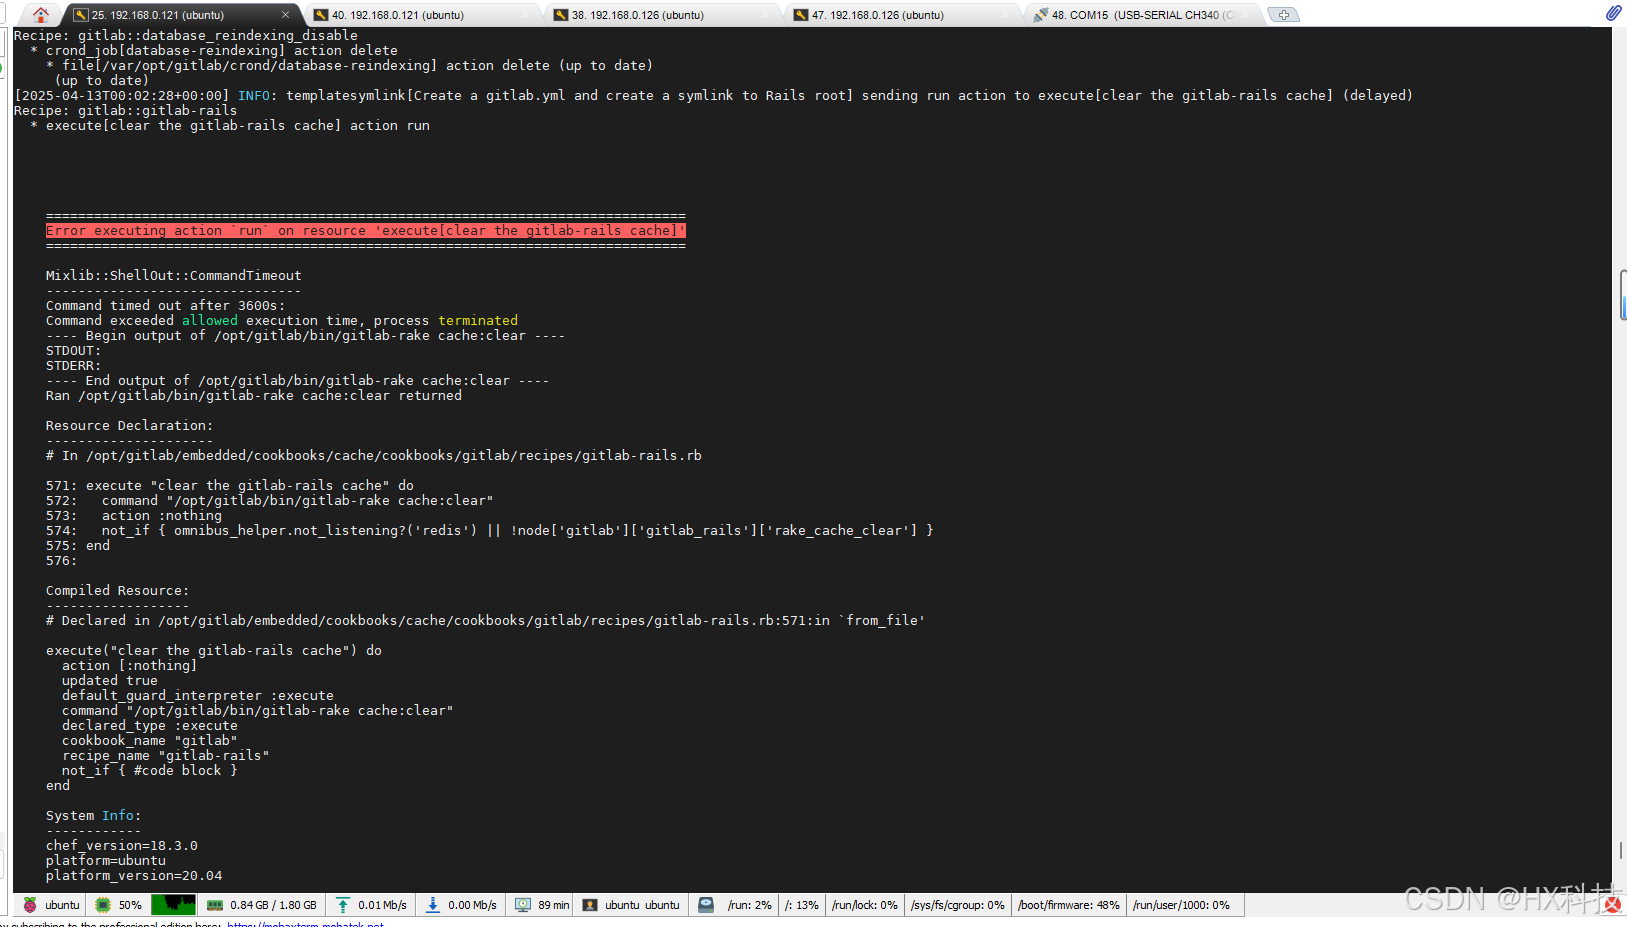Click the '/run: 2%' disk status entry
The image size is (1627, 927).
coord(750,905)
